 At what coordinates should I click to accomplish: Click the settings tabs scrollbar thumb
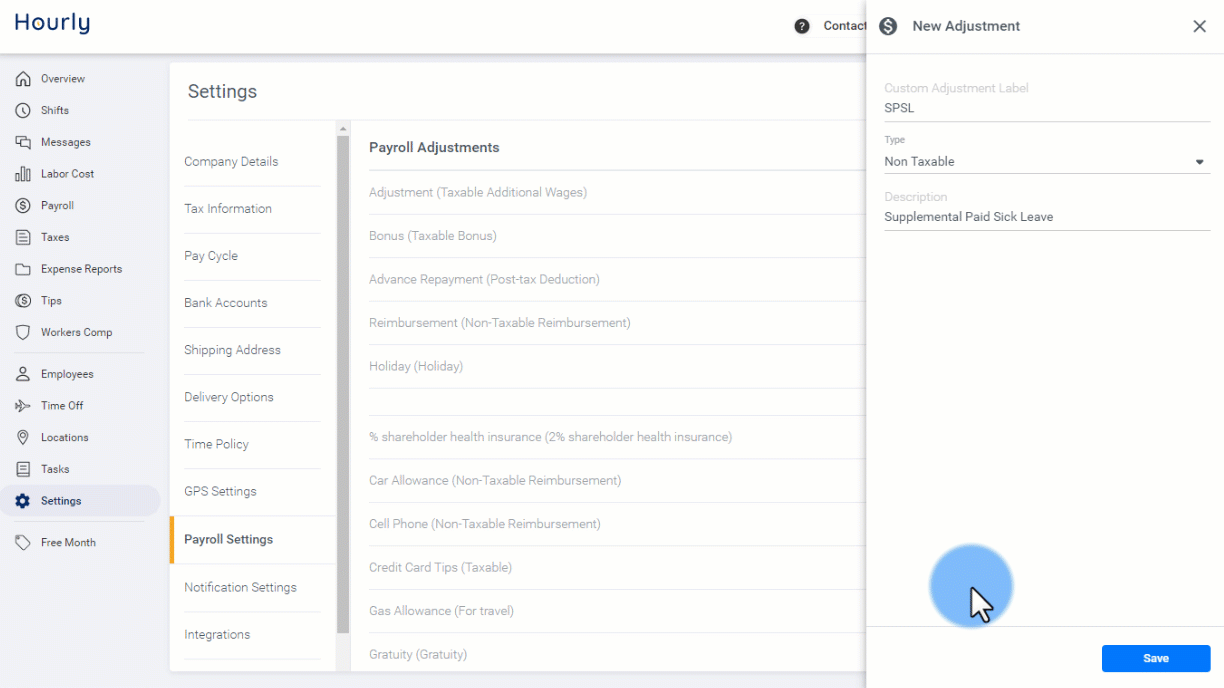(343, 384)
